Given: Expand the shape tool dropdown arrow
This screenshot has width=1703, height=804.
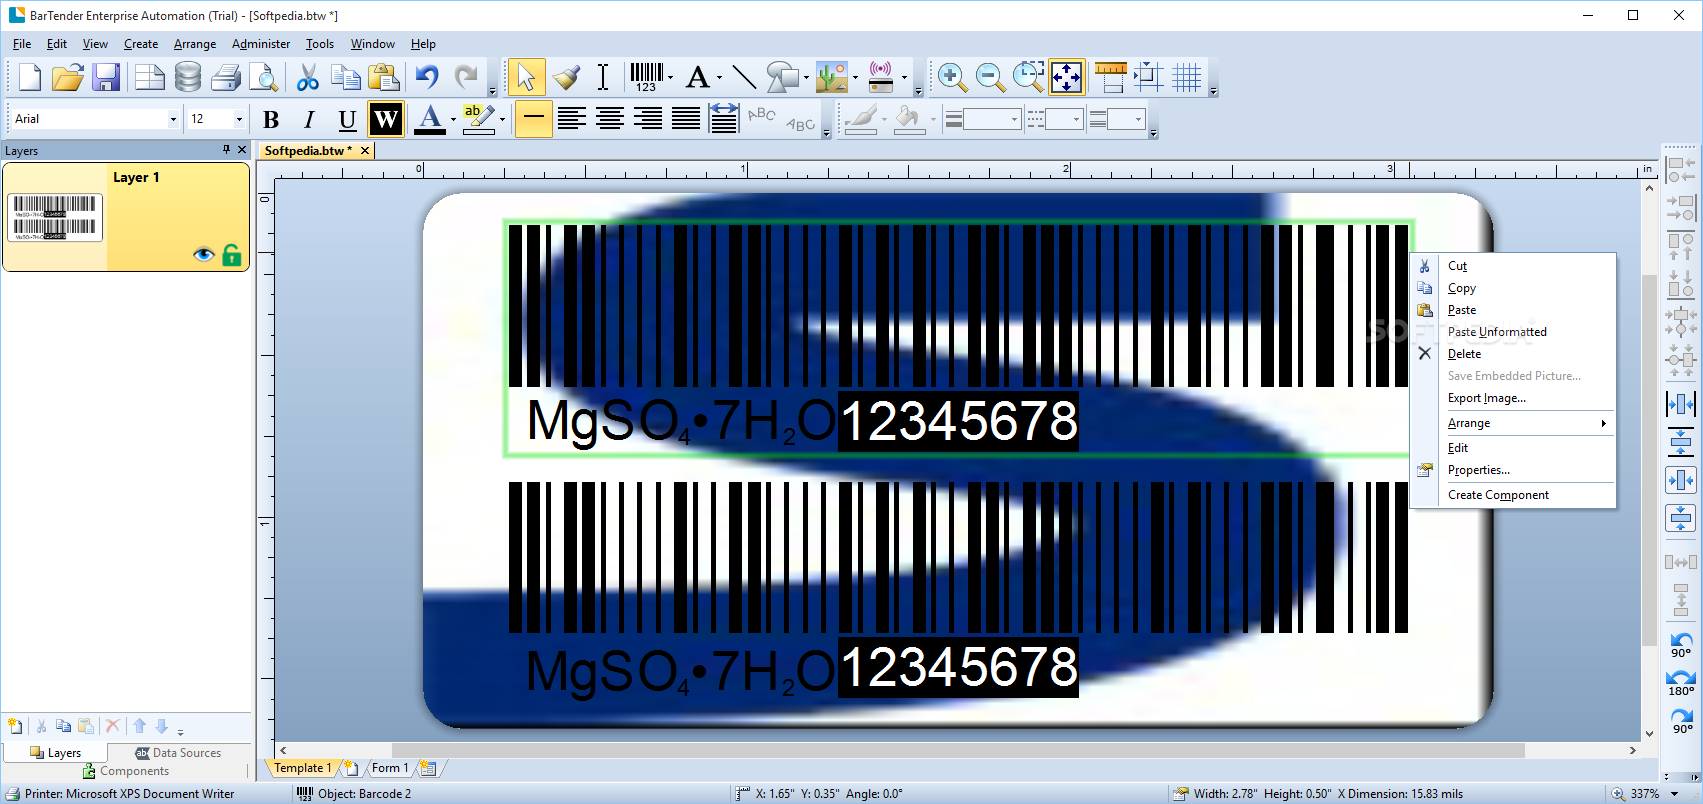Looking at the screenshot, I should coord(806,77).
